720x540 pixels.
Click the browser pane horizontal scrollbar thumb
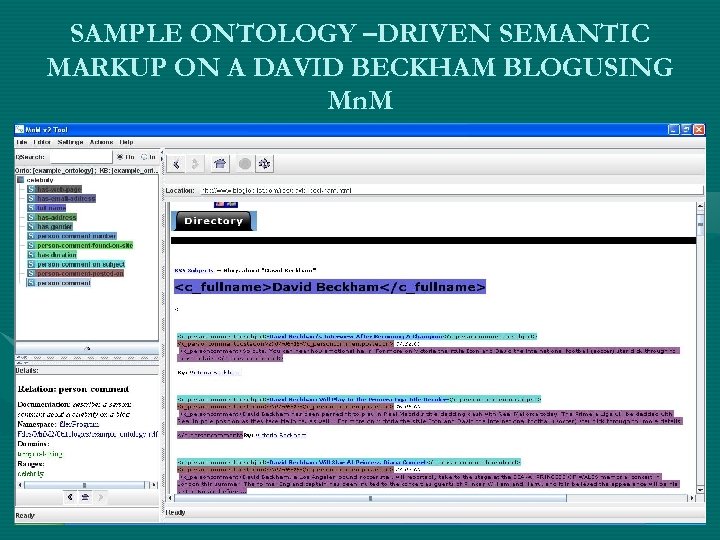(371, 498)
